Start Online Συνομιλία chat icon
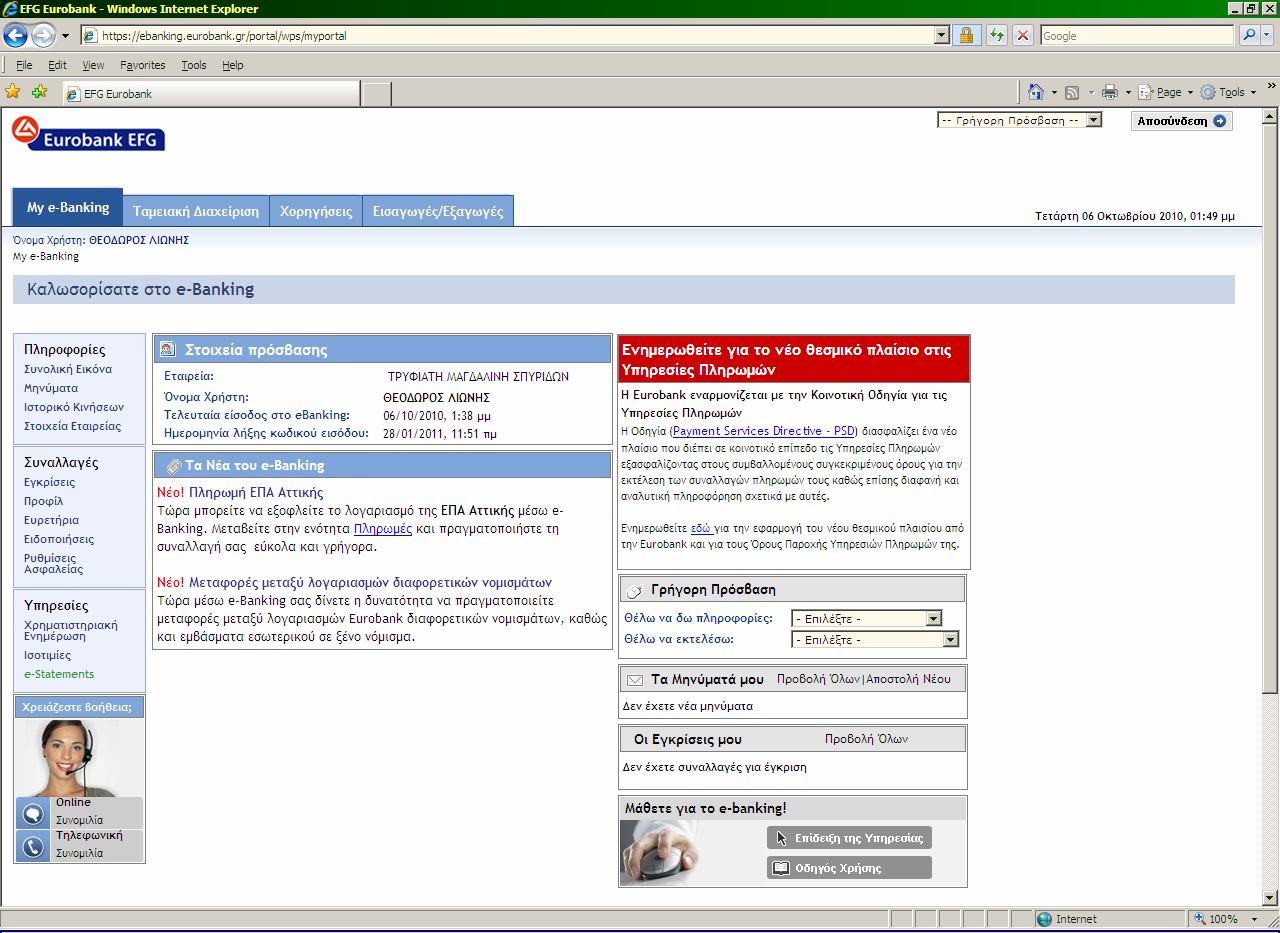Viewport: 1280px width, 933px height. tap(33, 814)
